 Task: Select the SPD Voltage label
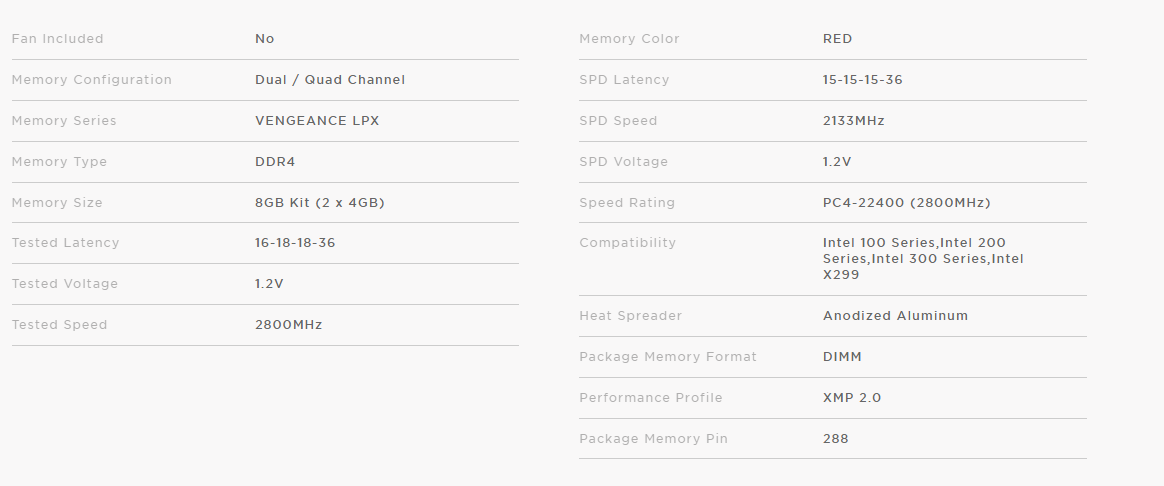(624, 162)
